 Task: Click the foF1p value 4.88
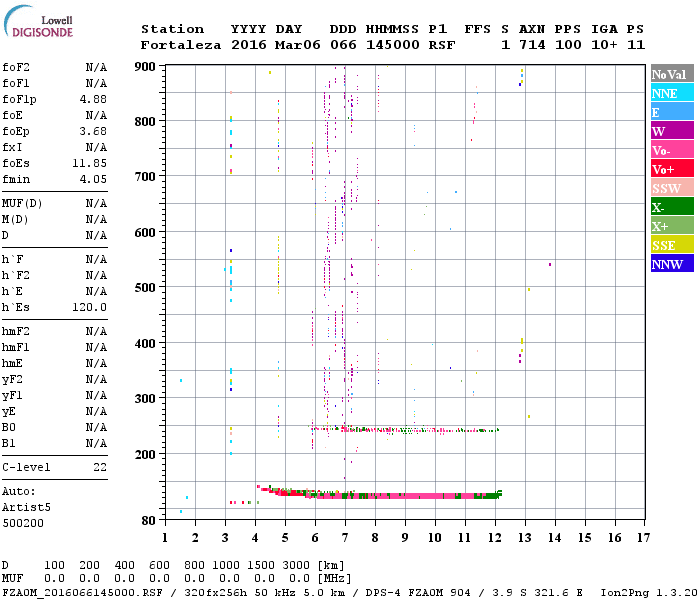[93, 99]
